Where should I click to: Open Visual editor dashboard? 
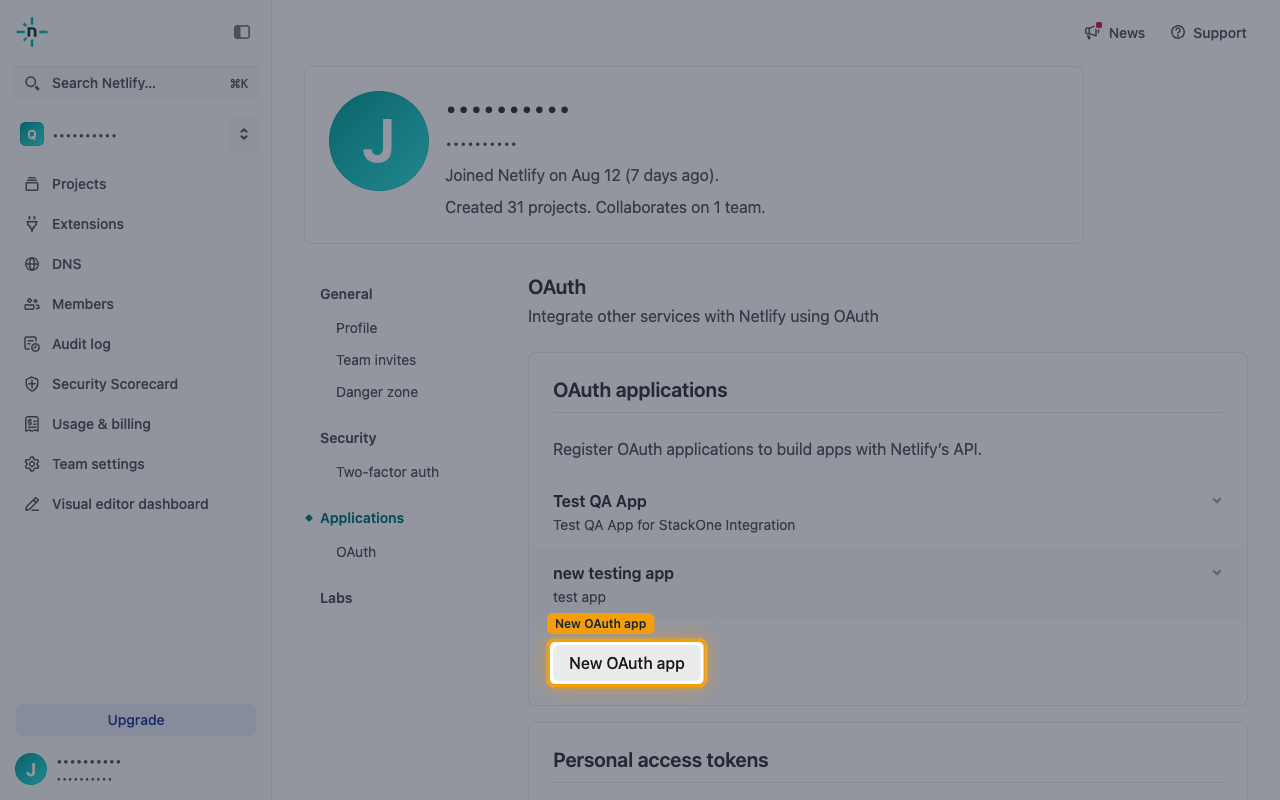pos(136,504)
